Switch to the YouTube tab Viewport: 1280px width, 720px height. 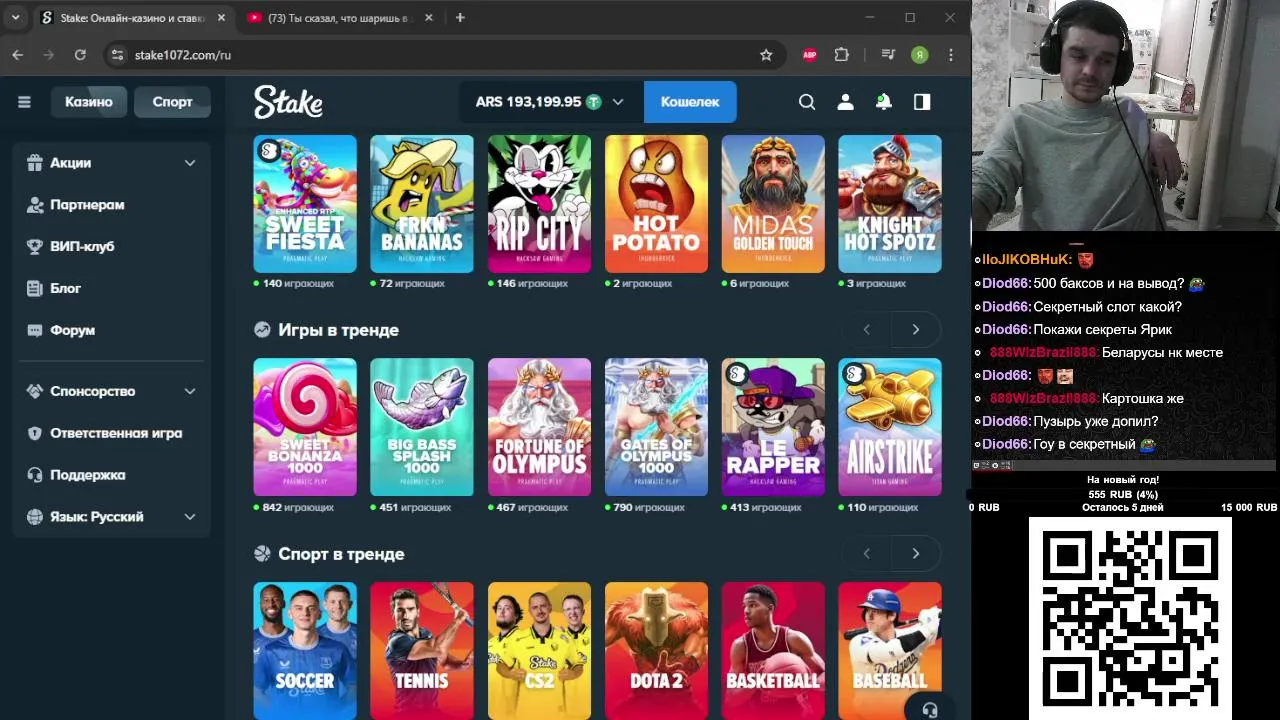(x=341, y=18)
